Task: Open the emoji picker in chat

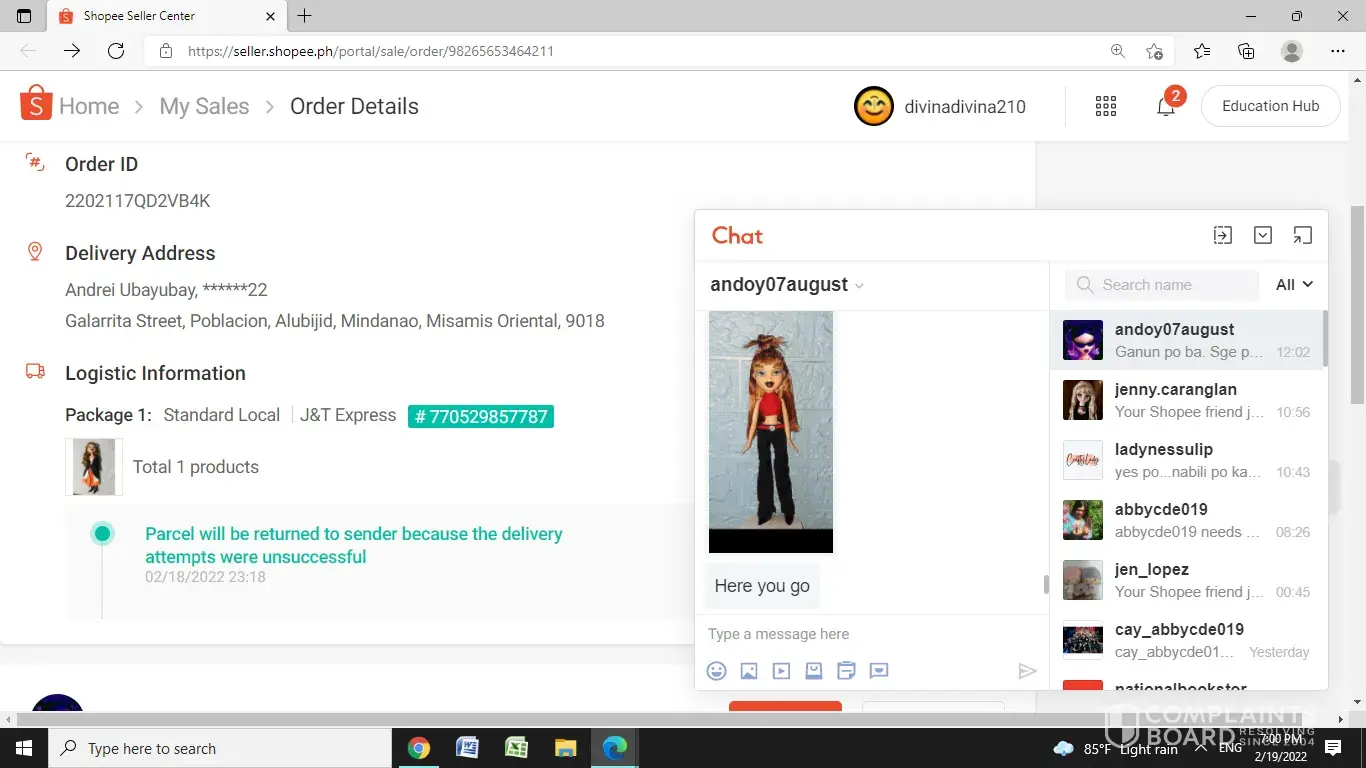Action: pyautogui.click(x=716, y=671)
